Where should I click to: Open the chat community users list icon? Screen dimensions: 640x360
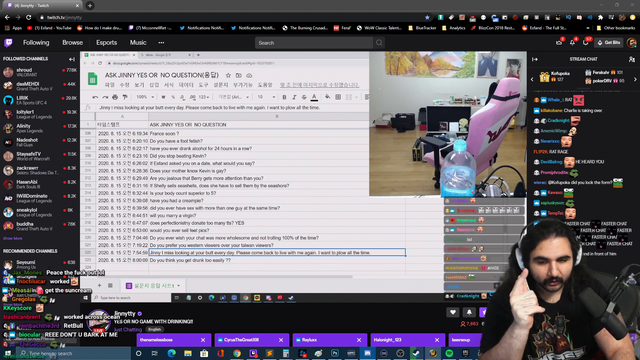pyautogui.click(x=632, y=59)
